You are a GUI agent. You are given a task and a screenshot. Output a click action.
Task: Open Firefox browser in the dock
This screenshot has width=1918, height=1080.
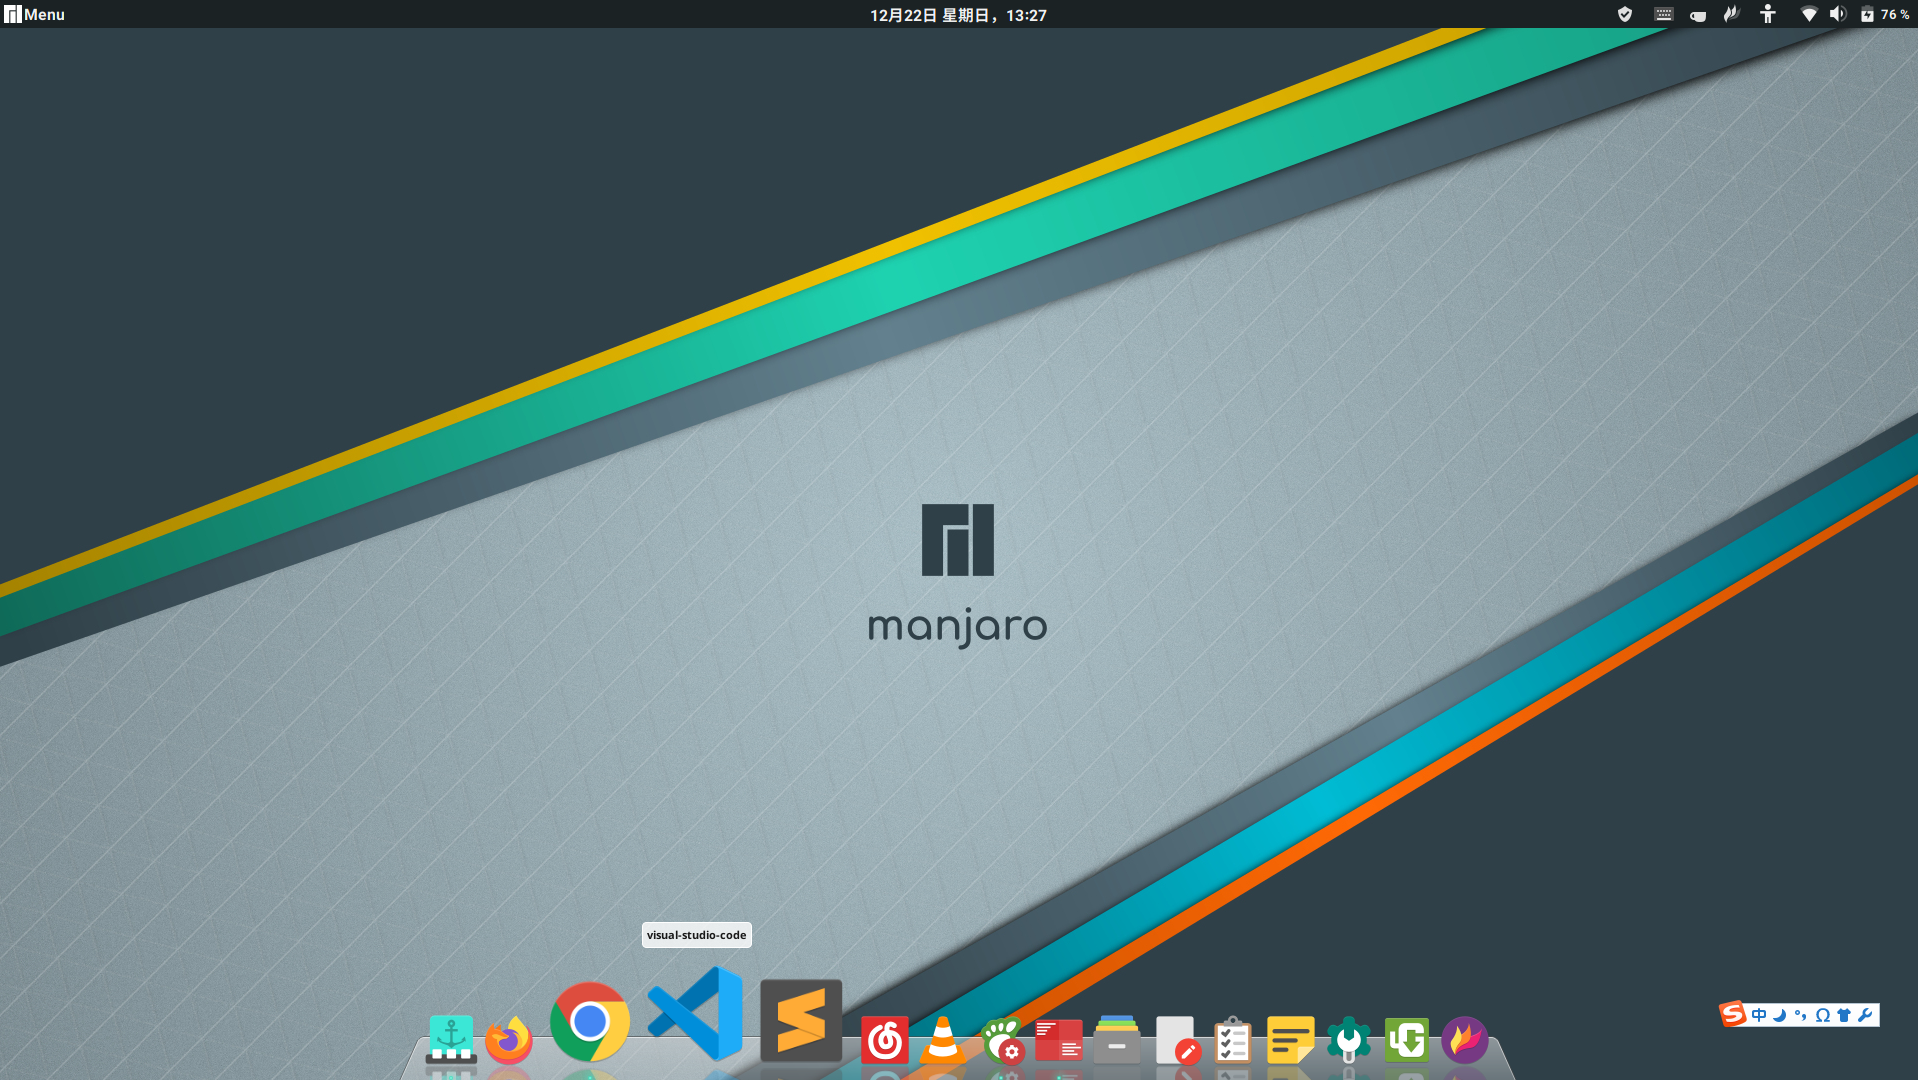[x=508, y=1040]
